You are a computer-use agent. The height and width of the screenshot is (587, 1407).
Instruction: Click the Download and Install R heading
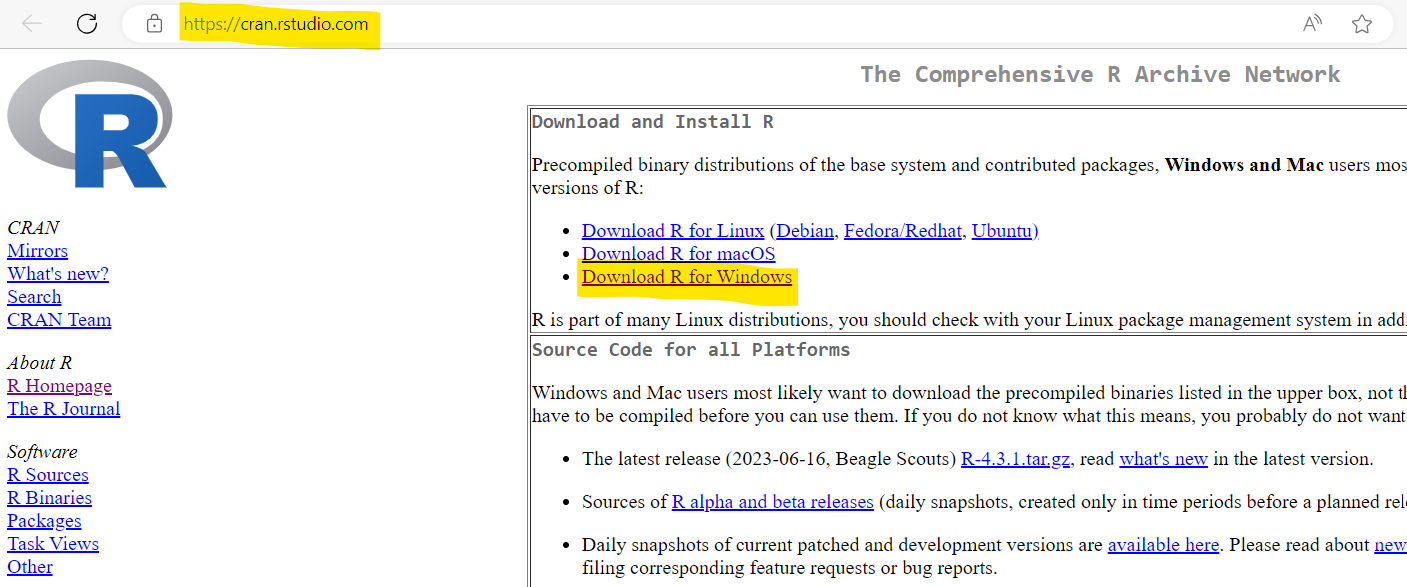[x=653, y=122]
